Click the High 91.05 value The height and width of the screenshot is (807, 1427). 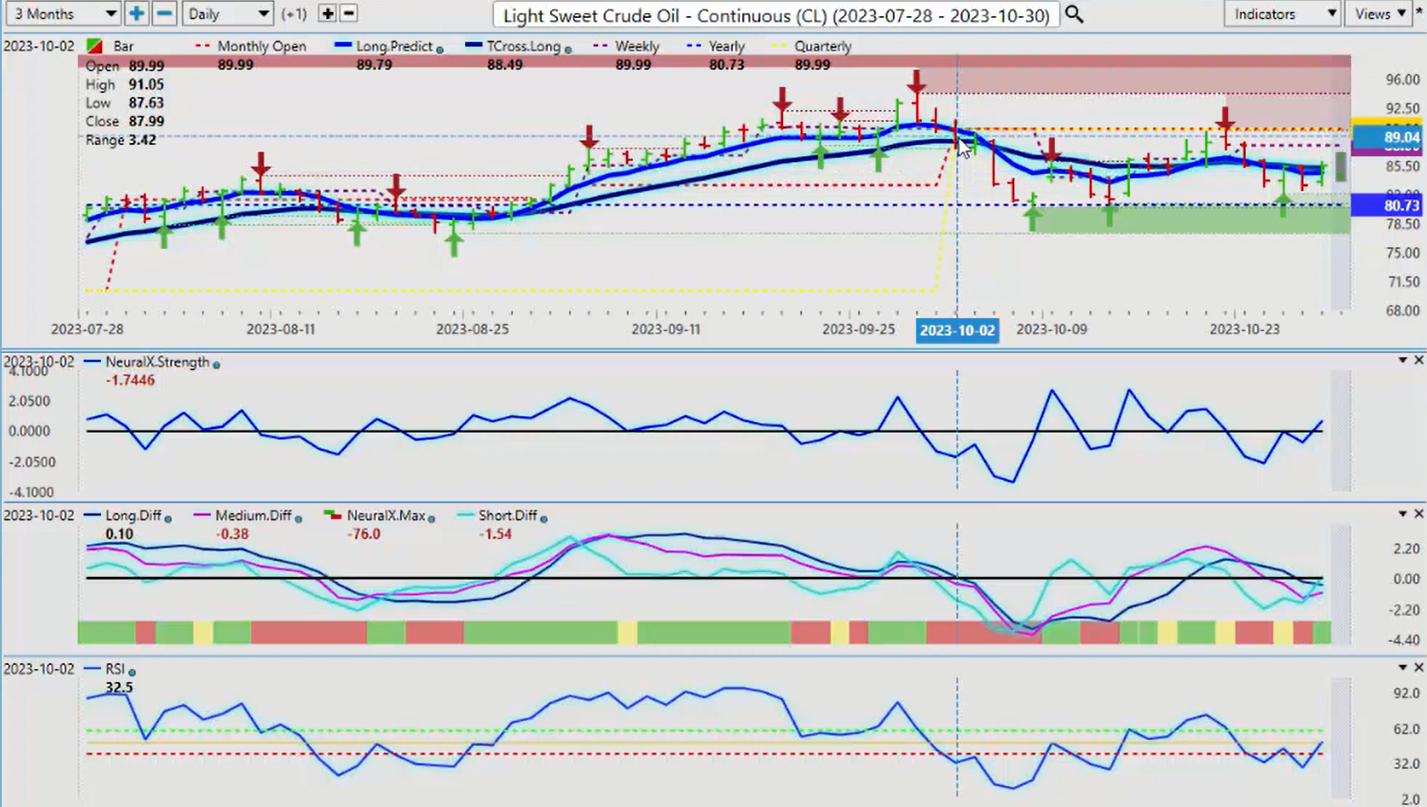point(147,85)
